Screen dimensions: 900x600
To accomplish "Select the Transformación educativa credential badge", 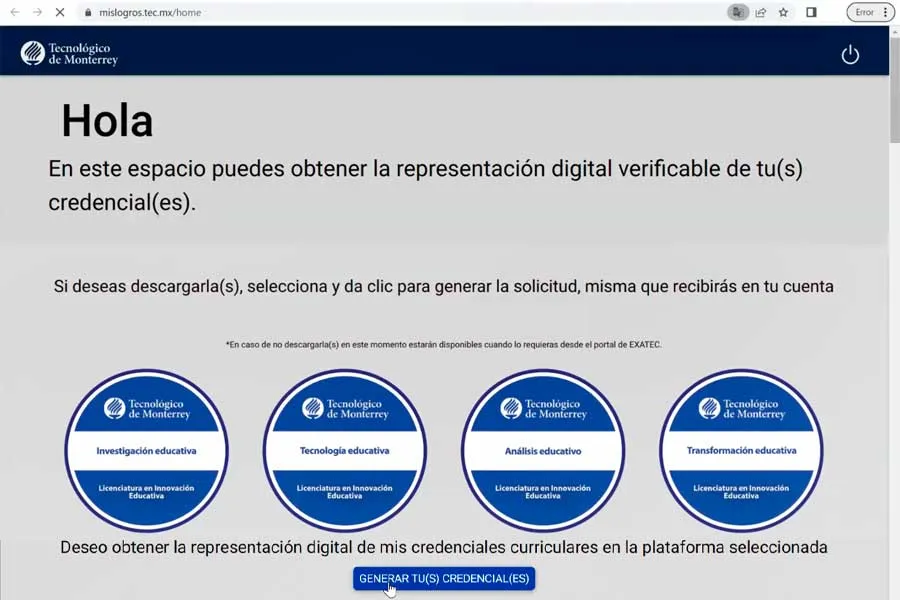I will point(741,449).
